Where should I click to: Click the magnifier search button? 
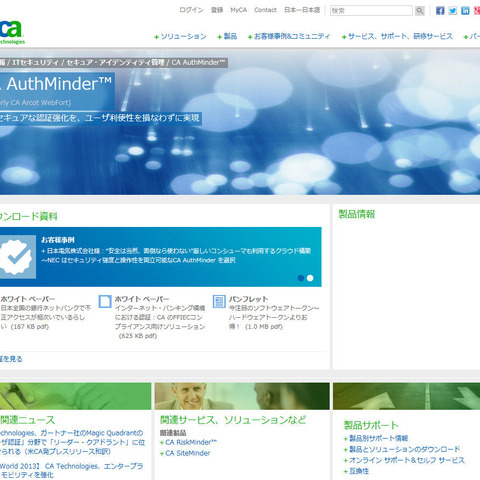point(420,11)
